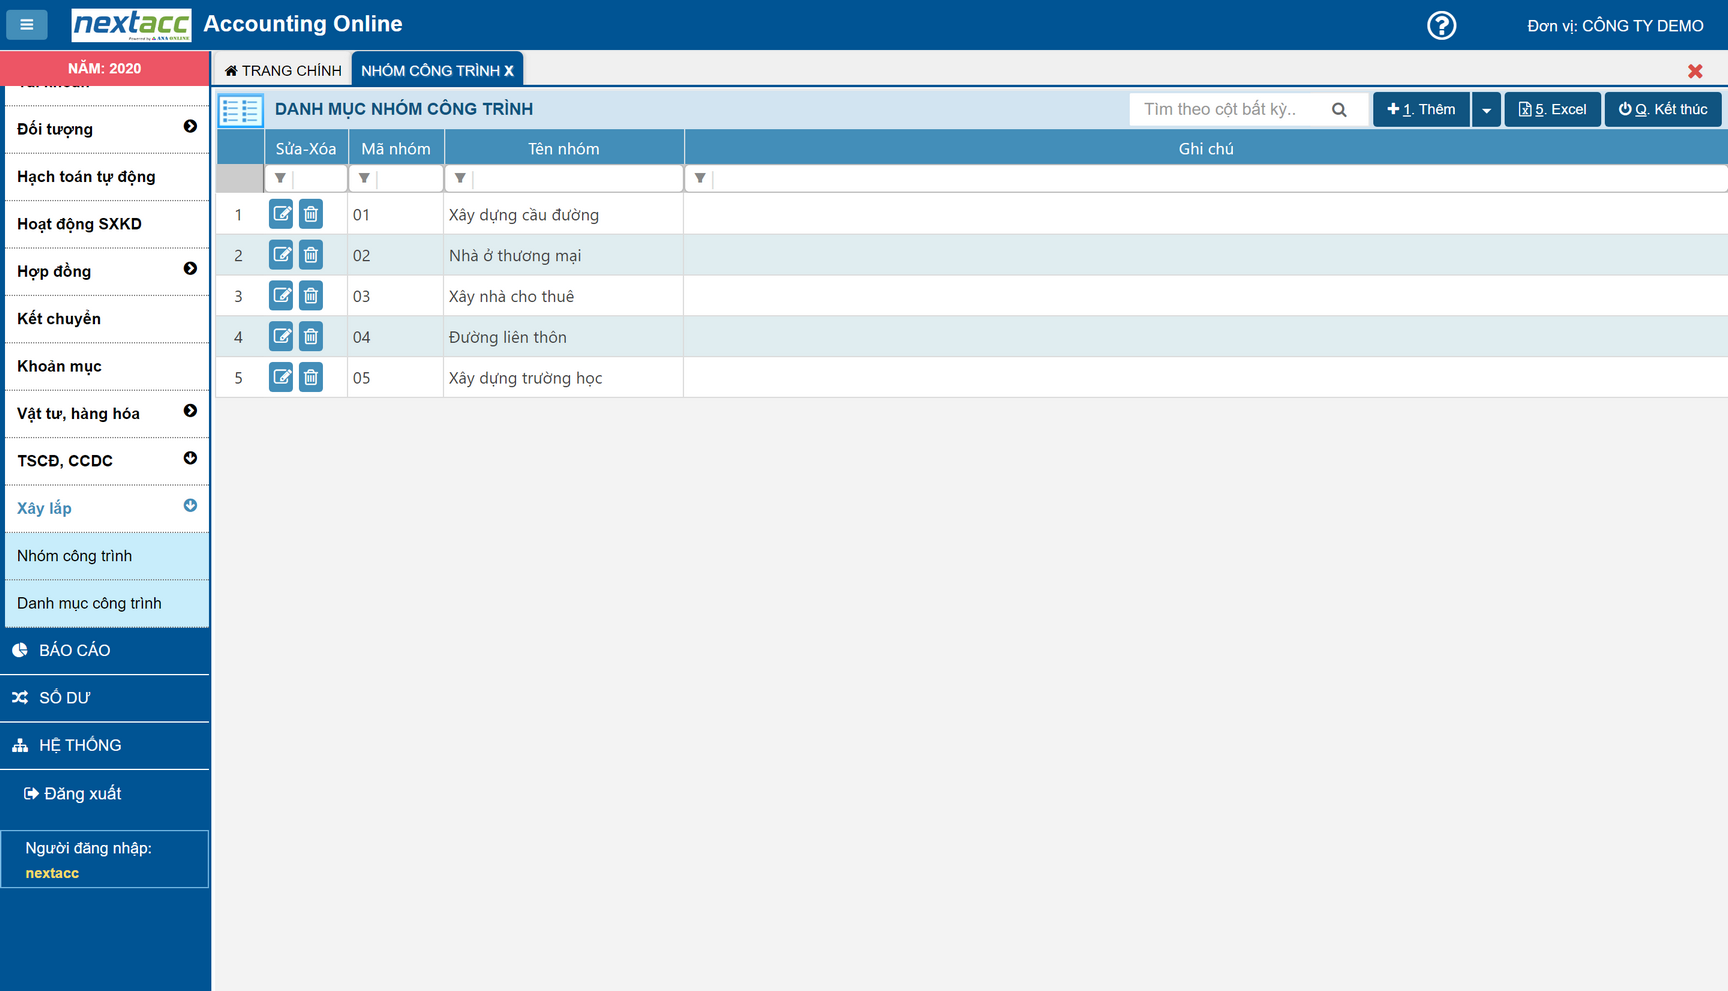1728x991 pixels.
Task: Open dropdown arrow next to Thêm
Action: coord(1486,110)
